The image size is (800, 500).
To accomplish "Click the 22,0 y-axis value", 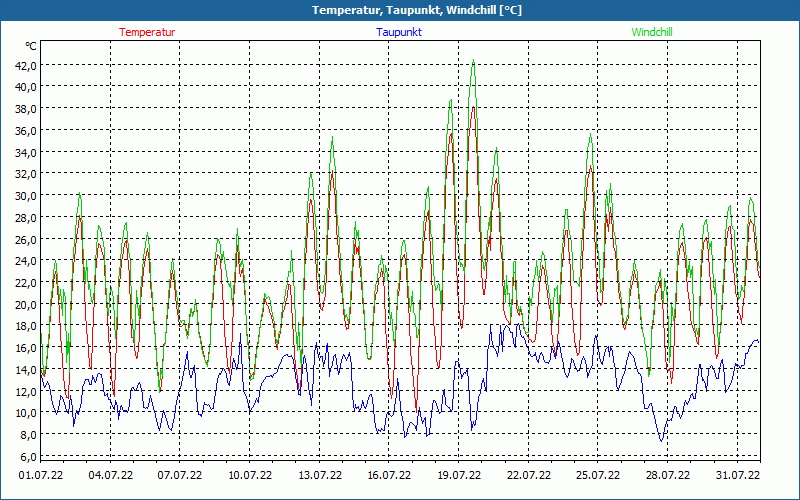I will click(x=26, y=283).
